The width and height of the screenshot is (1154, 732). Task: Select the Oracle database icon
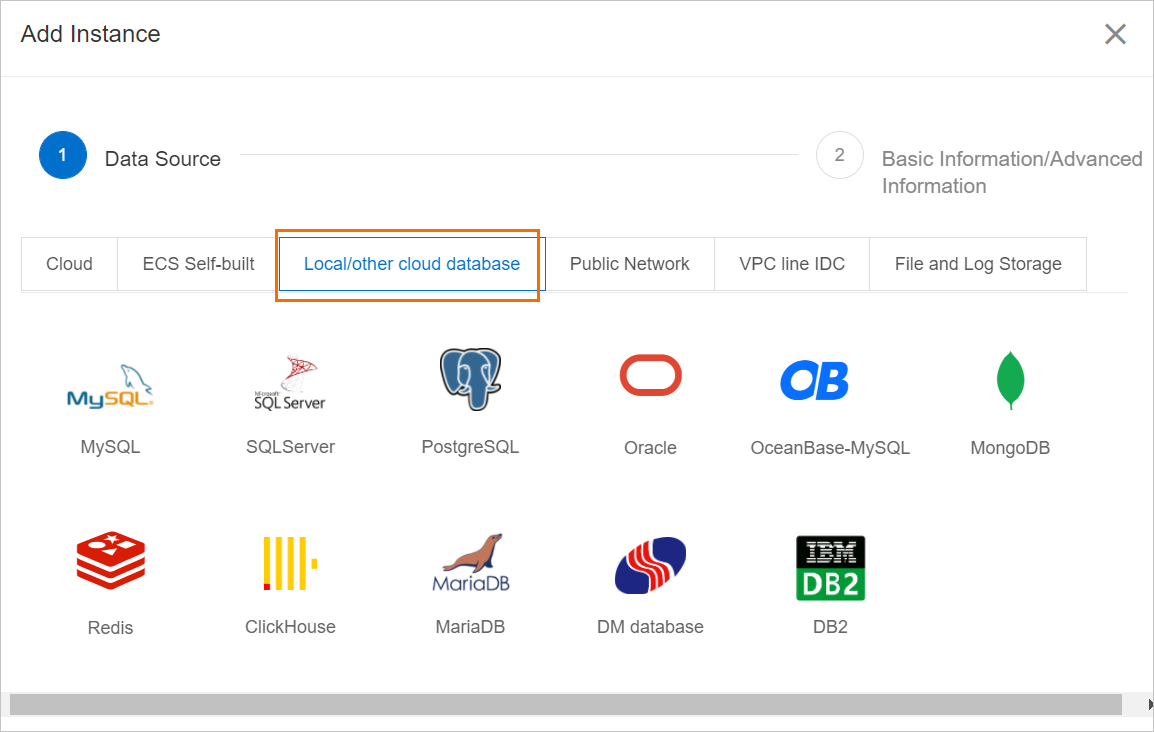pyautogui.click(x=650, y=377)
